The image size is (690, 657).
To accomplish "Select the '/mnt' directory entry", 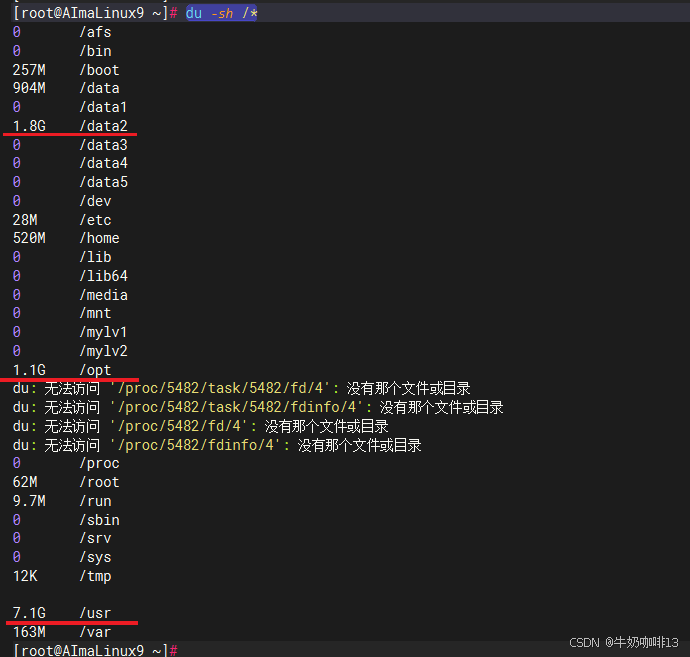I will (95, 313).
